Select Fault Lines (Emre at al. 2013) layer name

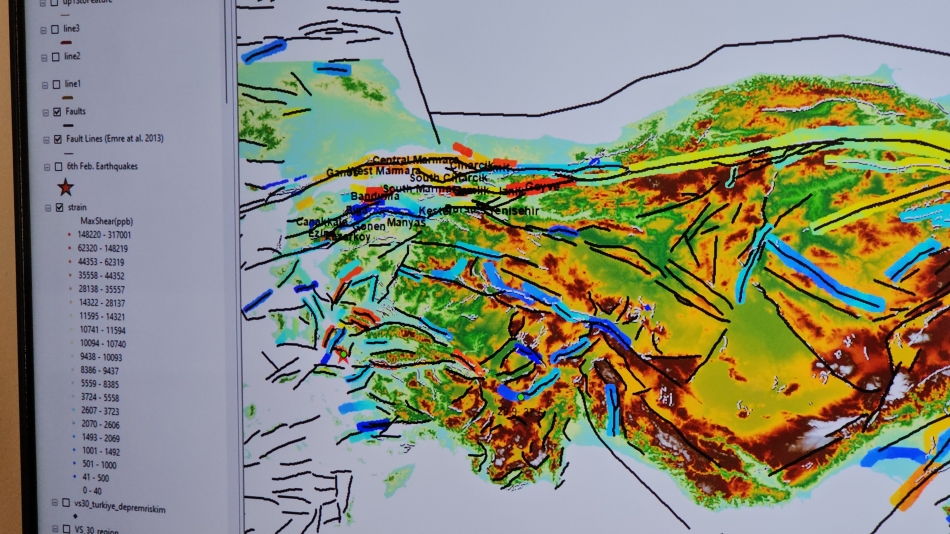click(x=115, y=139)
